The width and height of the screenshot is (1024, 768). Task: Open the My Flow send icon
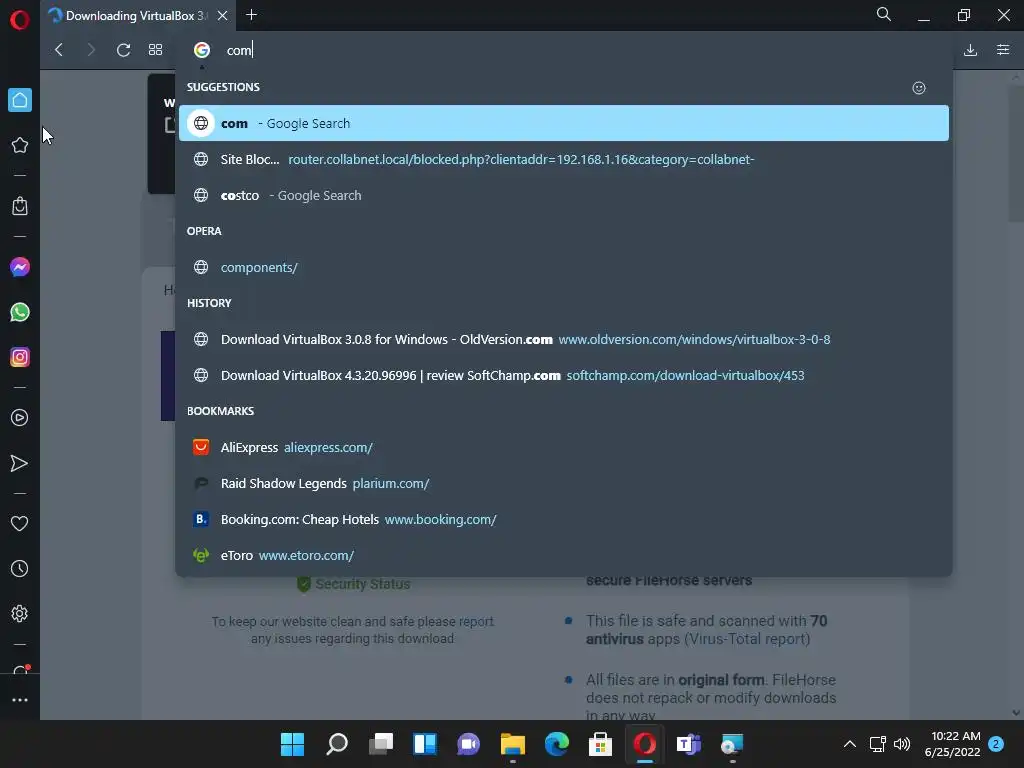tap(20, 463)
